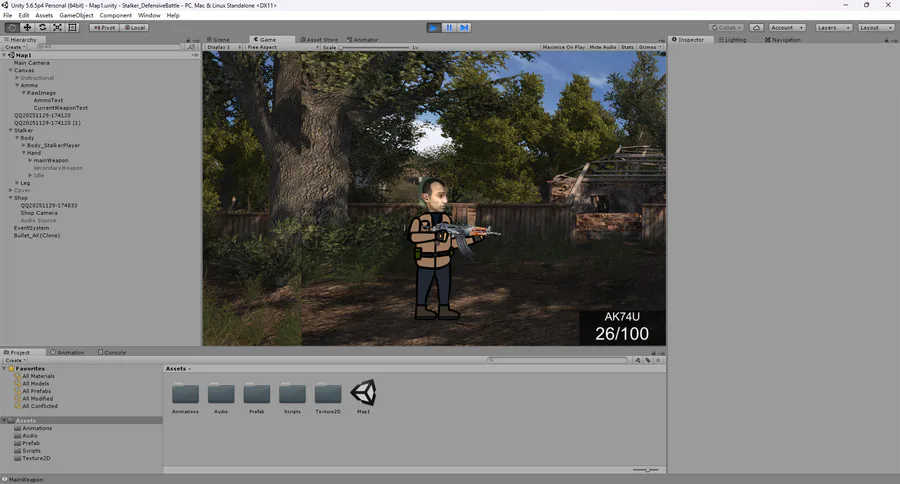Adjust the Project icon size slider
This screenshot has width=900, height=484.
point(646,470)
